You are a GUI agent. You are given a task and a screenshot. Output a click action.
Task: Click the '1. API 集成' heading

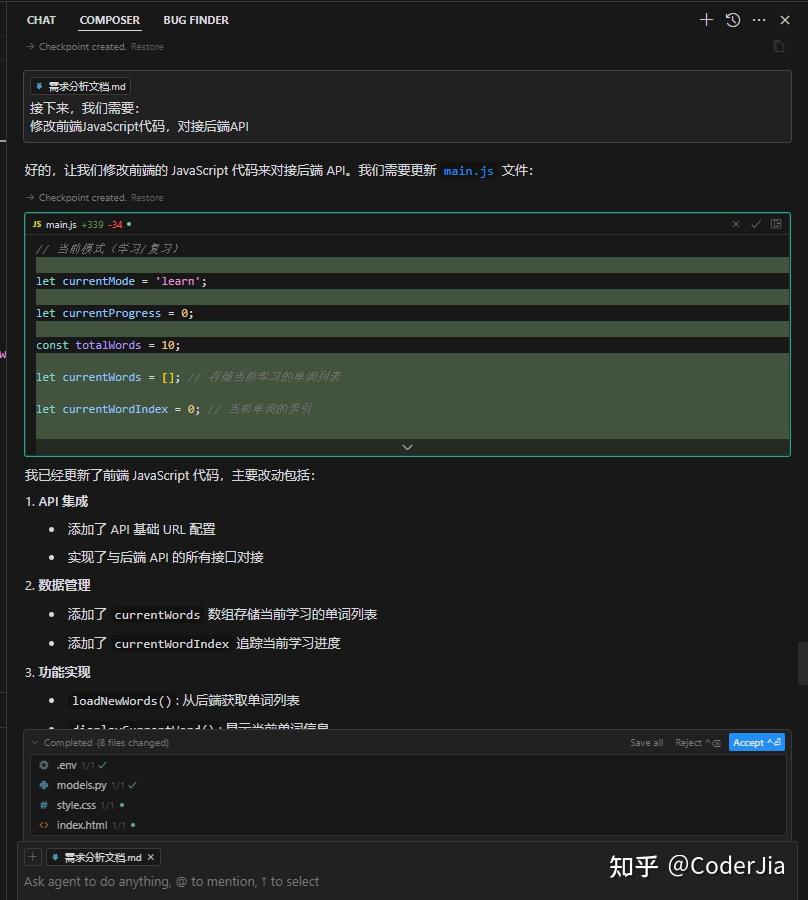pyautogui.click(x=56, y=502)
